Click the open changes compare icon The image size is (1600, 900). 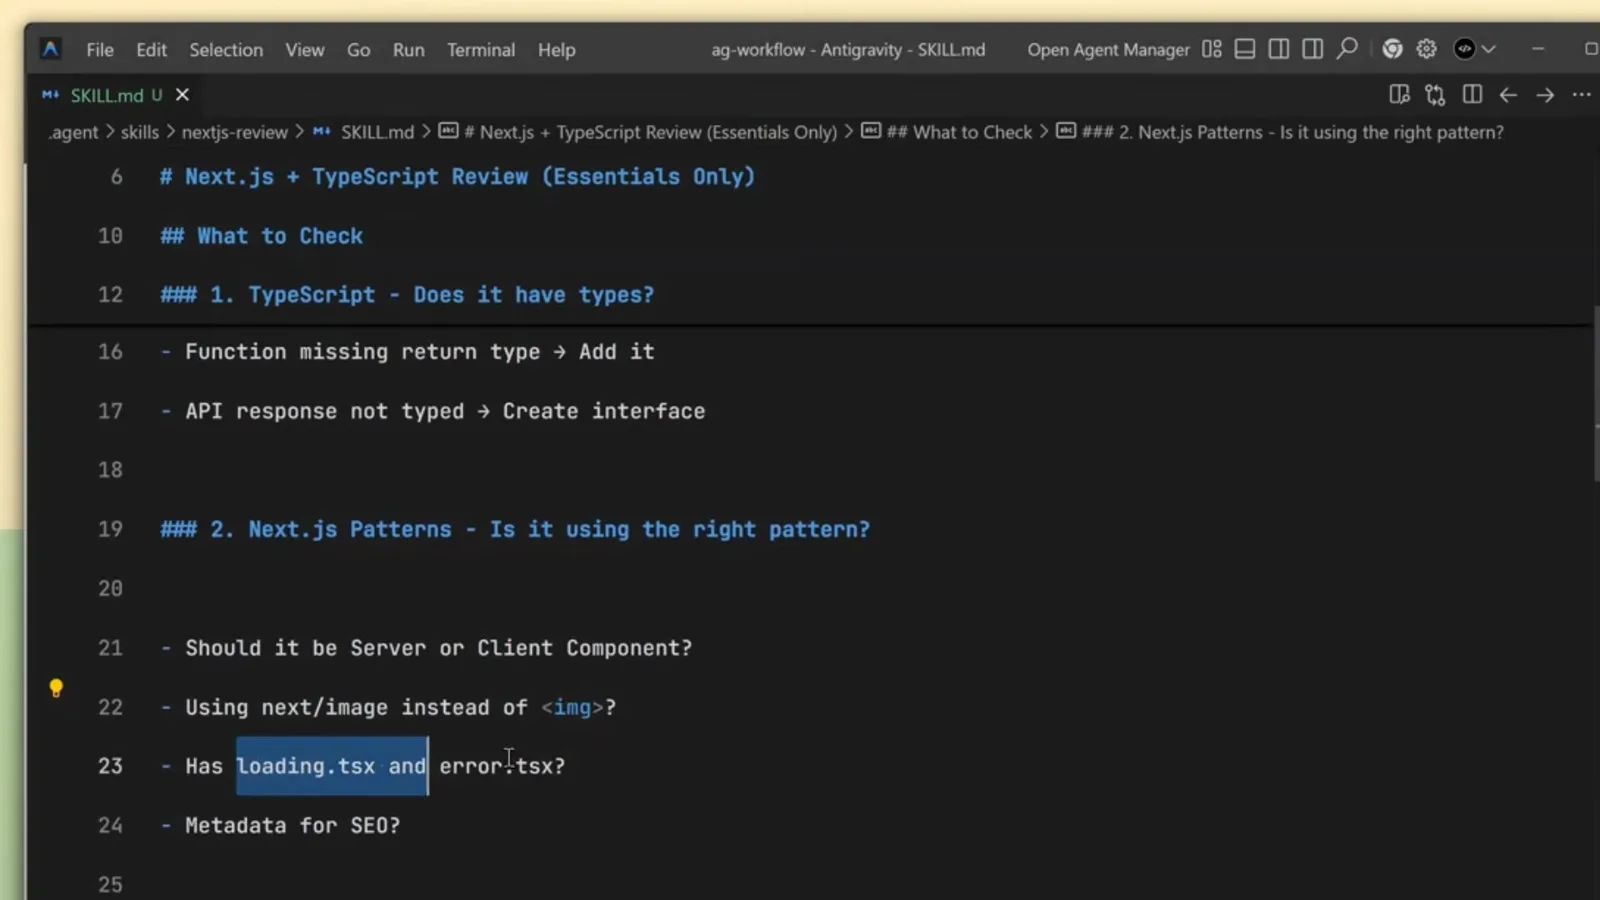[1436, 95]
